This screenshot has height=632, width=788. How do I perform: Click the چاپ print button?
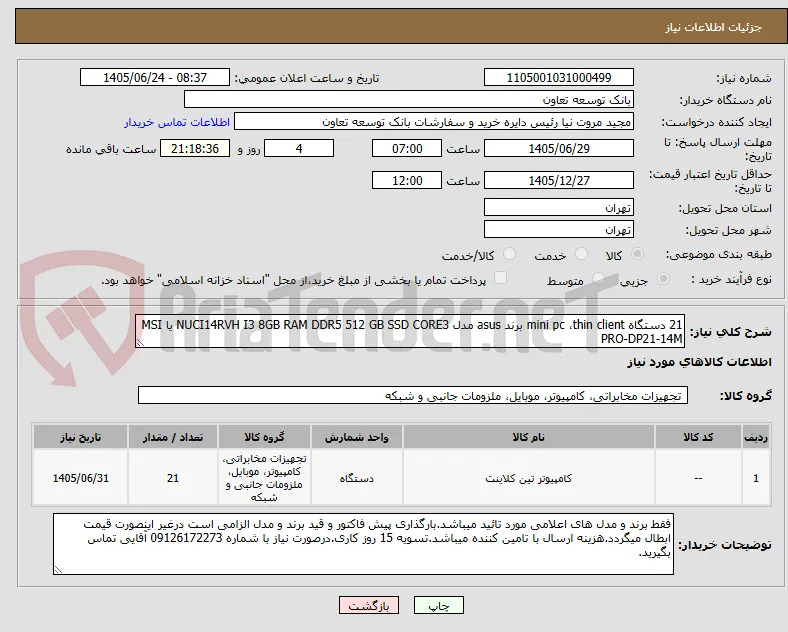(439, 605)
